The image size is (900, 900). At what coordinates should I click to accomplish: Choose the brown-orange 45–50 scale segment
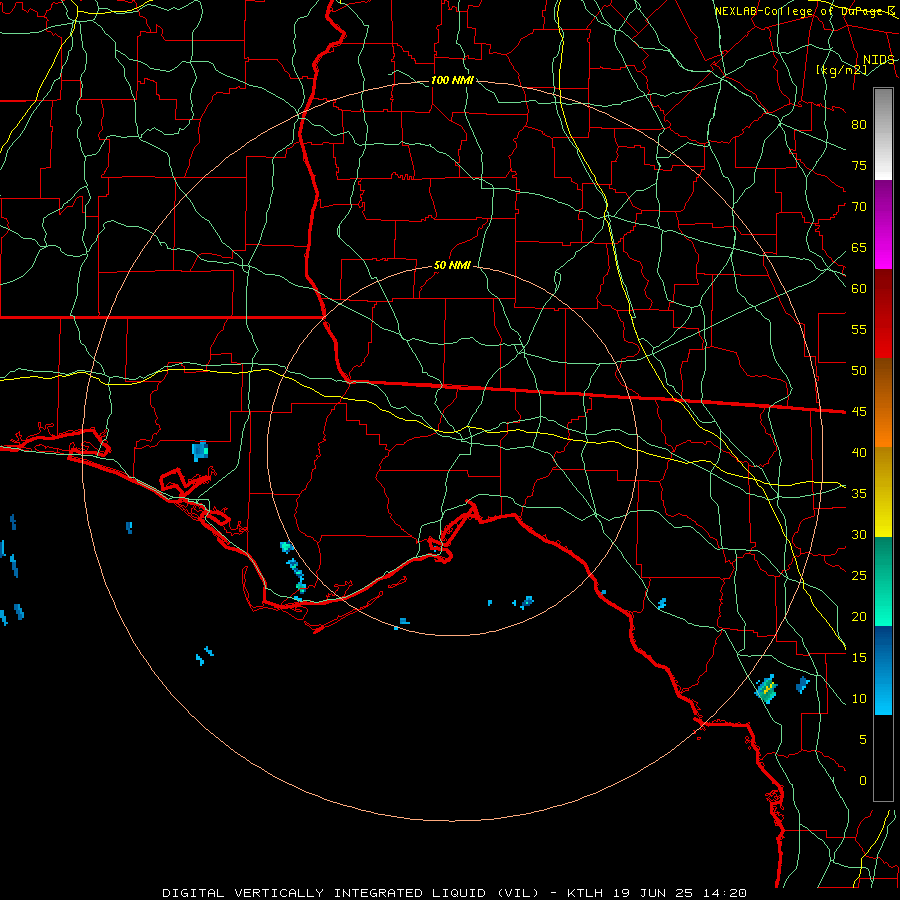point(883,403)
